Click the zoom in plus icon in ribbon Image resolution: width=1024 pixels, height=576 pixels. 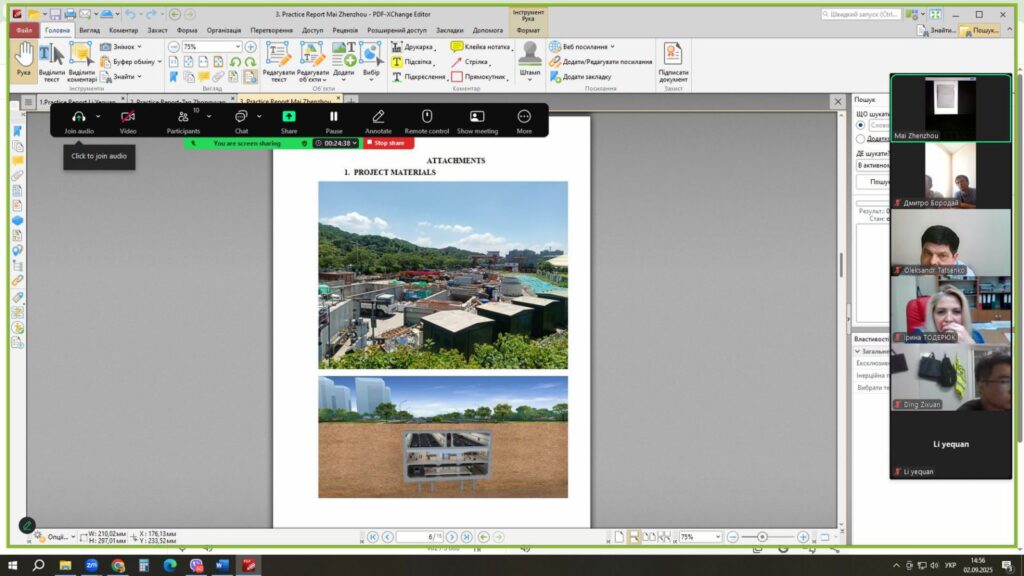point(250,47)
